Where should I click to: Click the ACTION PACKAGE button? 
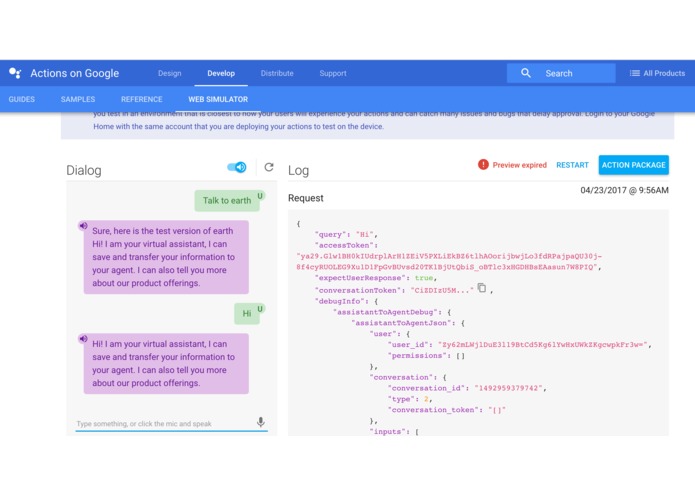coord(633,165)
